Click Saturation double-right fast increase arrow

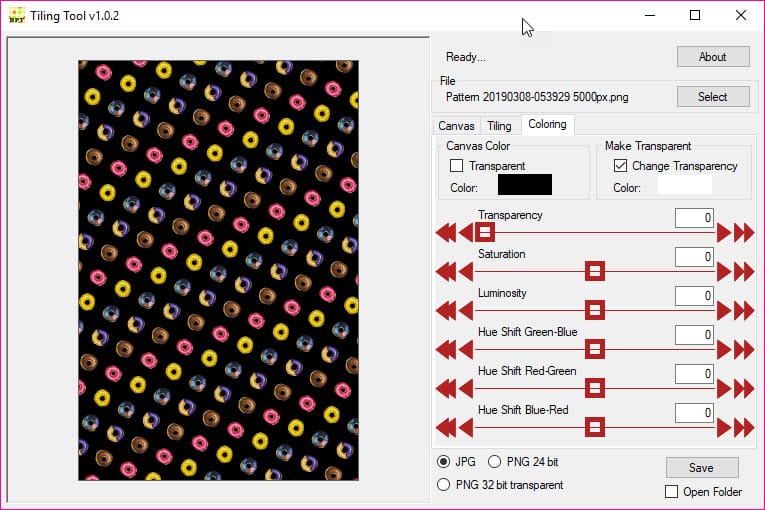tap(744, 272)
